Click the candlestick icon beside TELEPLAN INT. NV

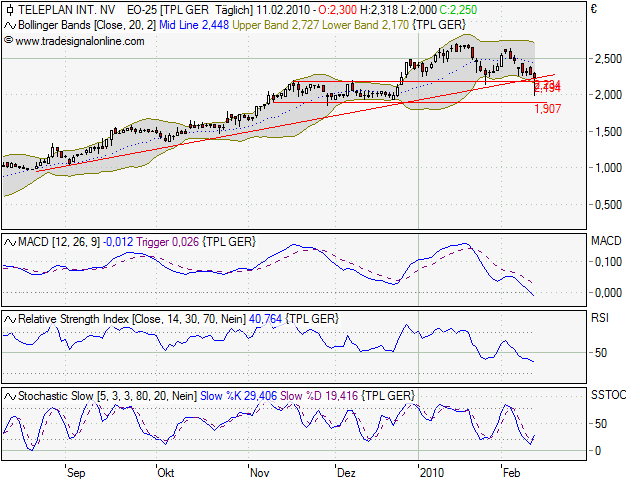(x=10, y=8)
